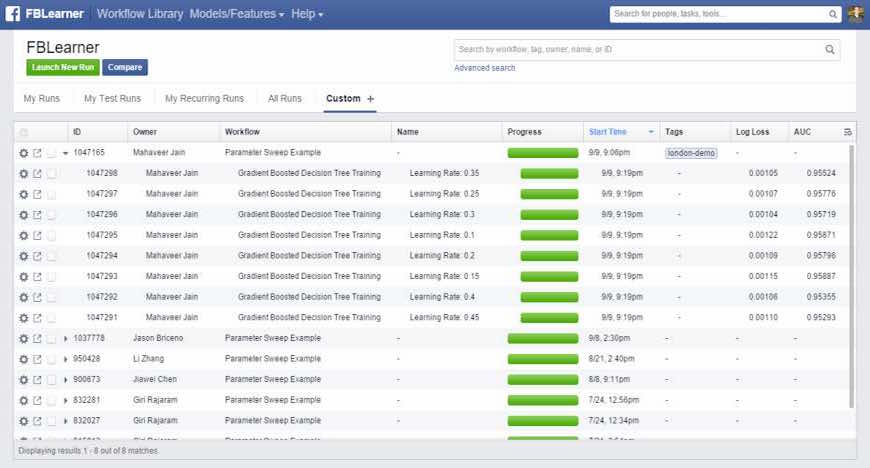Open run 1047298 in new window icon
Image resolution: width=870 pixels, height=468 pixels.
(37, 173)
